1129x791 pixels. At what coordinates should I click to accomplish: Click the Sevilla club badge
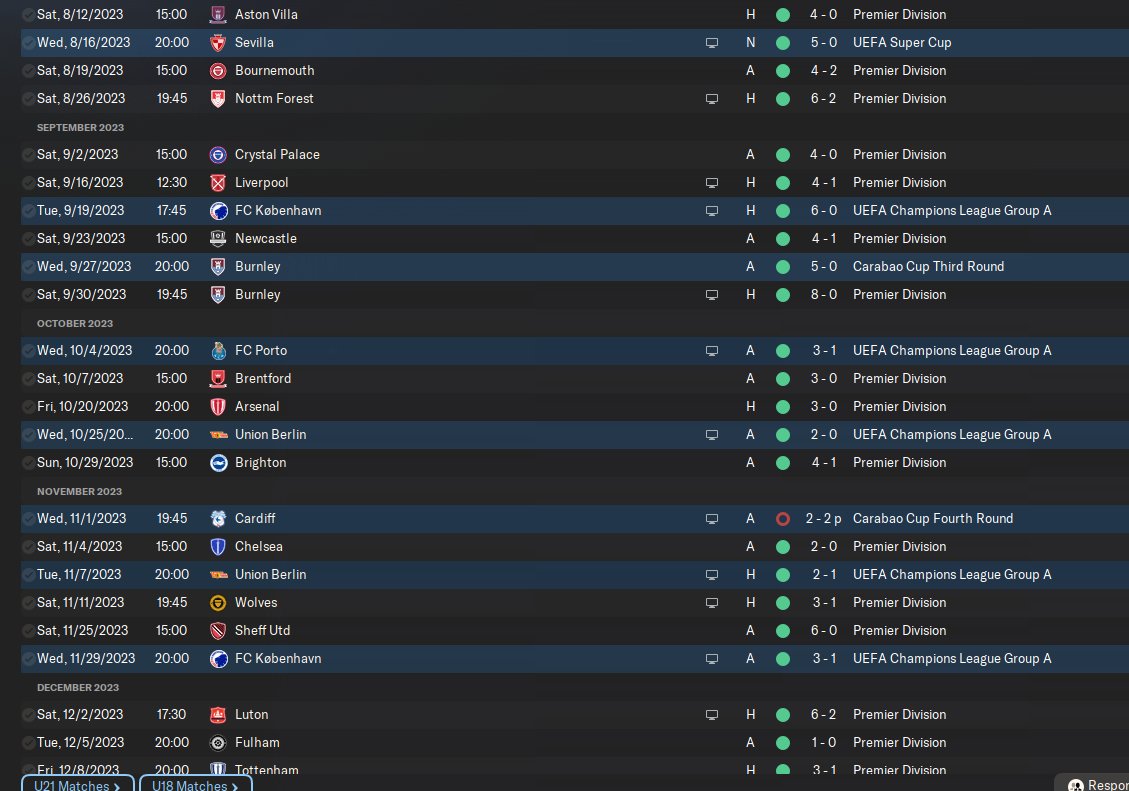click(218, 43)
